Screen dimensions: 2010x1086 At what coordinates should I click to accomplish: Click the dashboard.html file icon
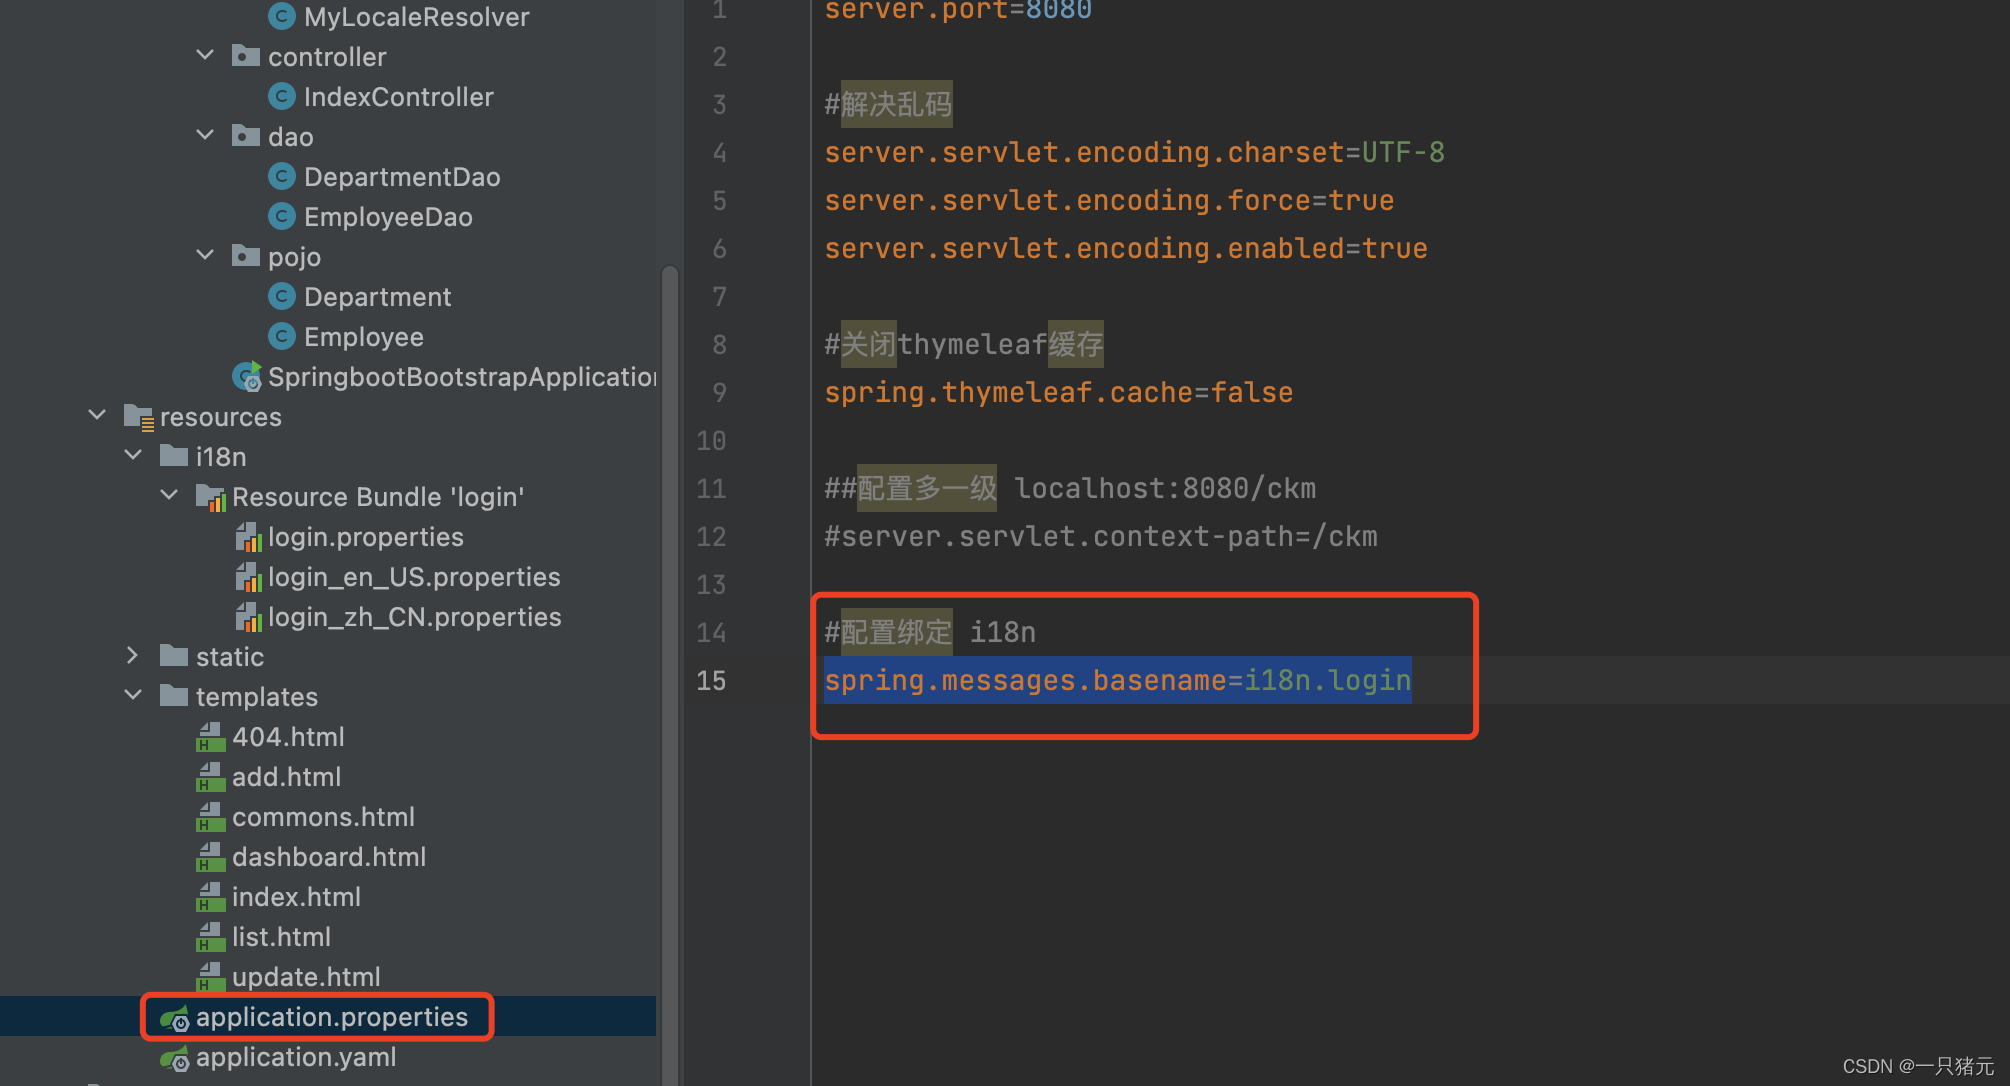(211, 857)
